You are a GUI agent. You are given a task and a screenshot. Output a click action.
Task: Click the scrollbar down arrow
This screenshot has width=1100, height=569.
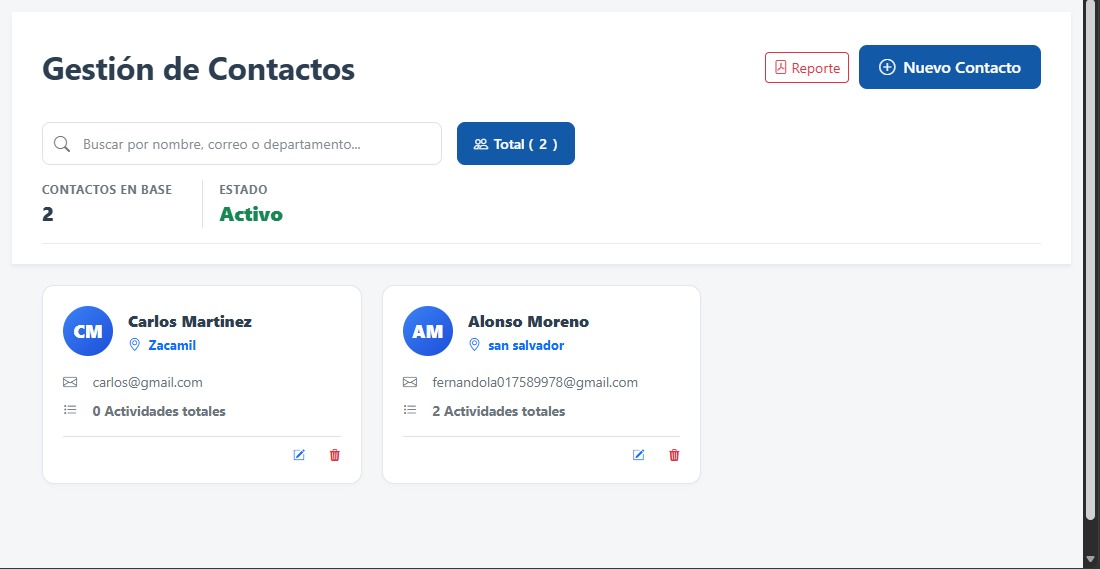1092,559
